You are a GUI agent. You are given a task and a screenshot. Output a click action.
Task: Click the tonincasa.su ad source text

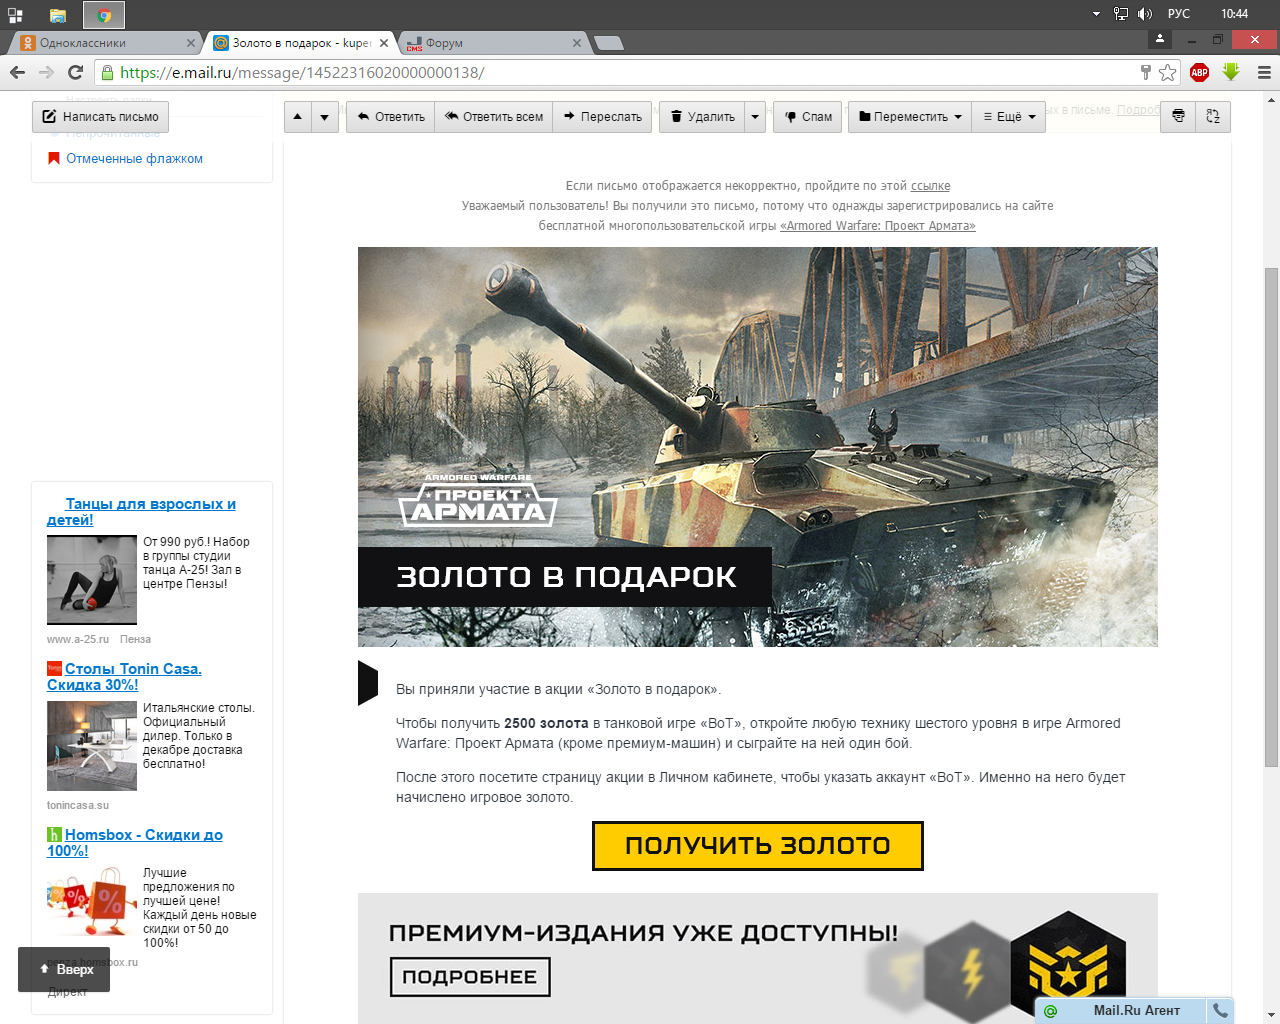coord(78,805)
